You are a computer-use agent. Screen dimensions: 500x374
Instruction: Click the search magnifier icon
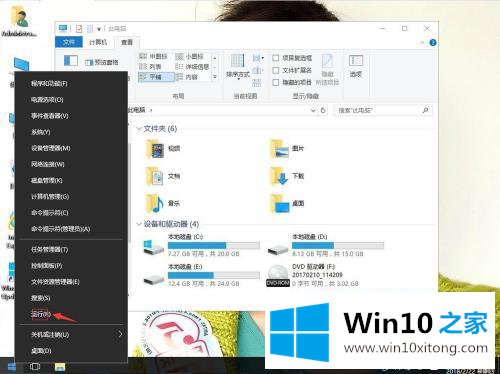tap(425, 110)
